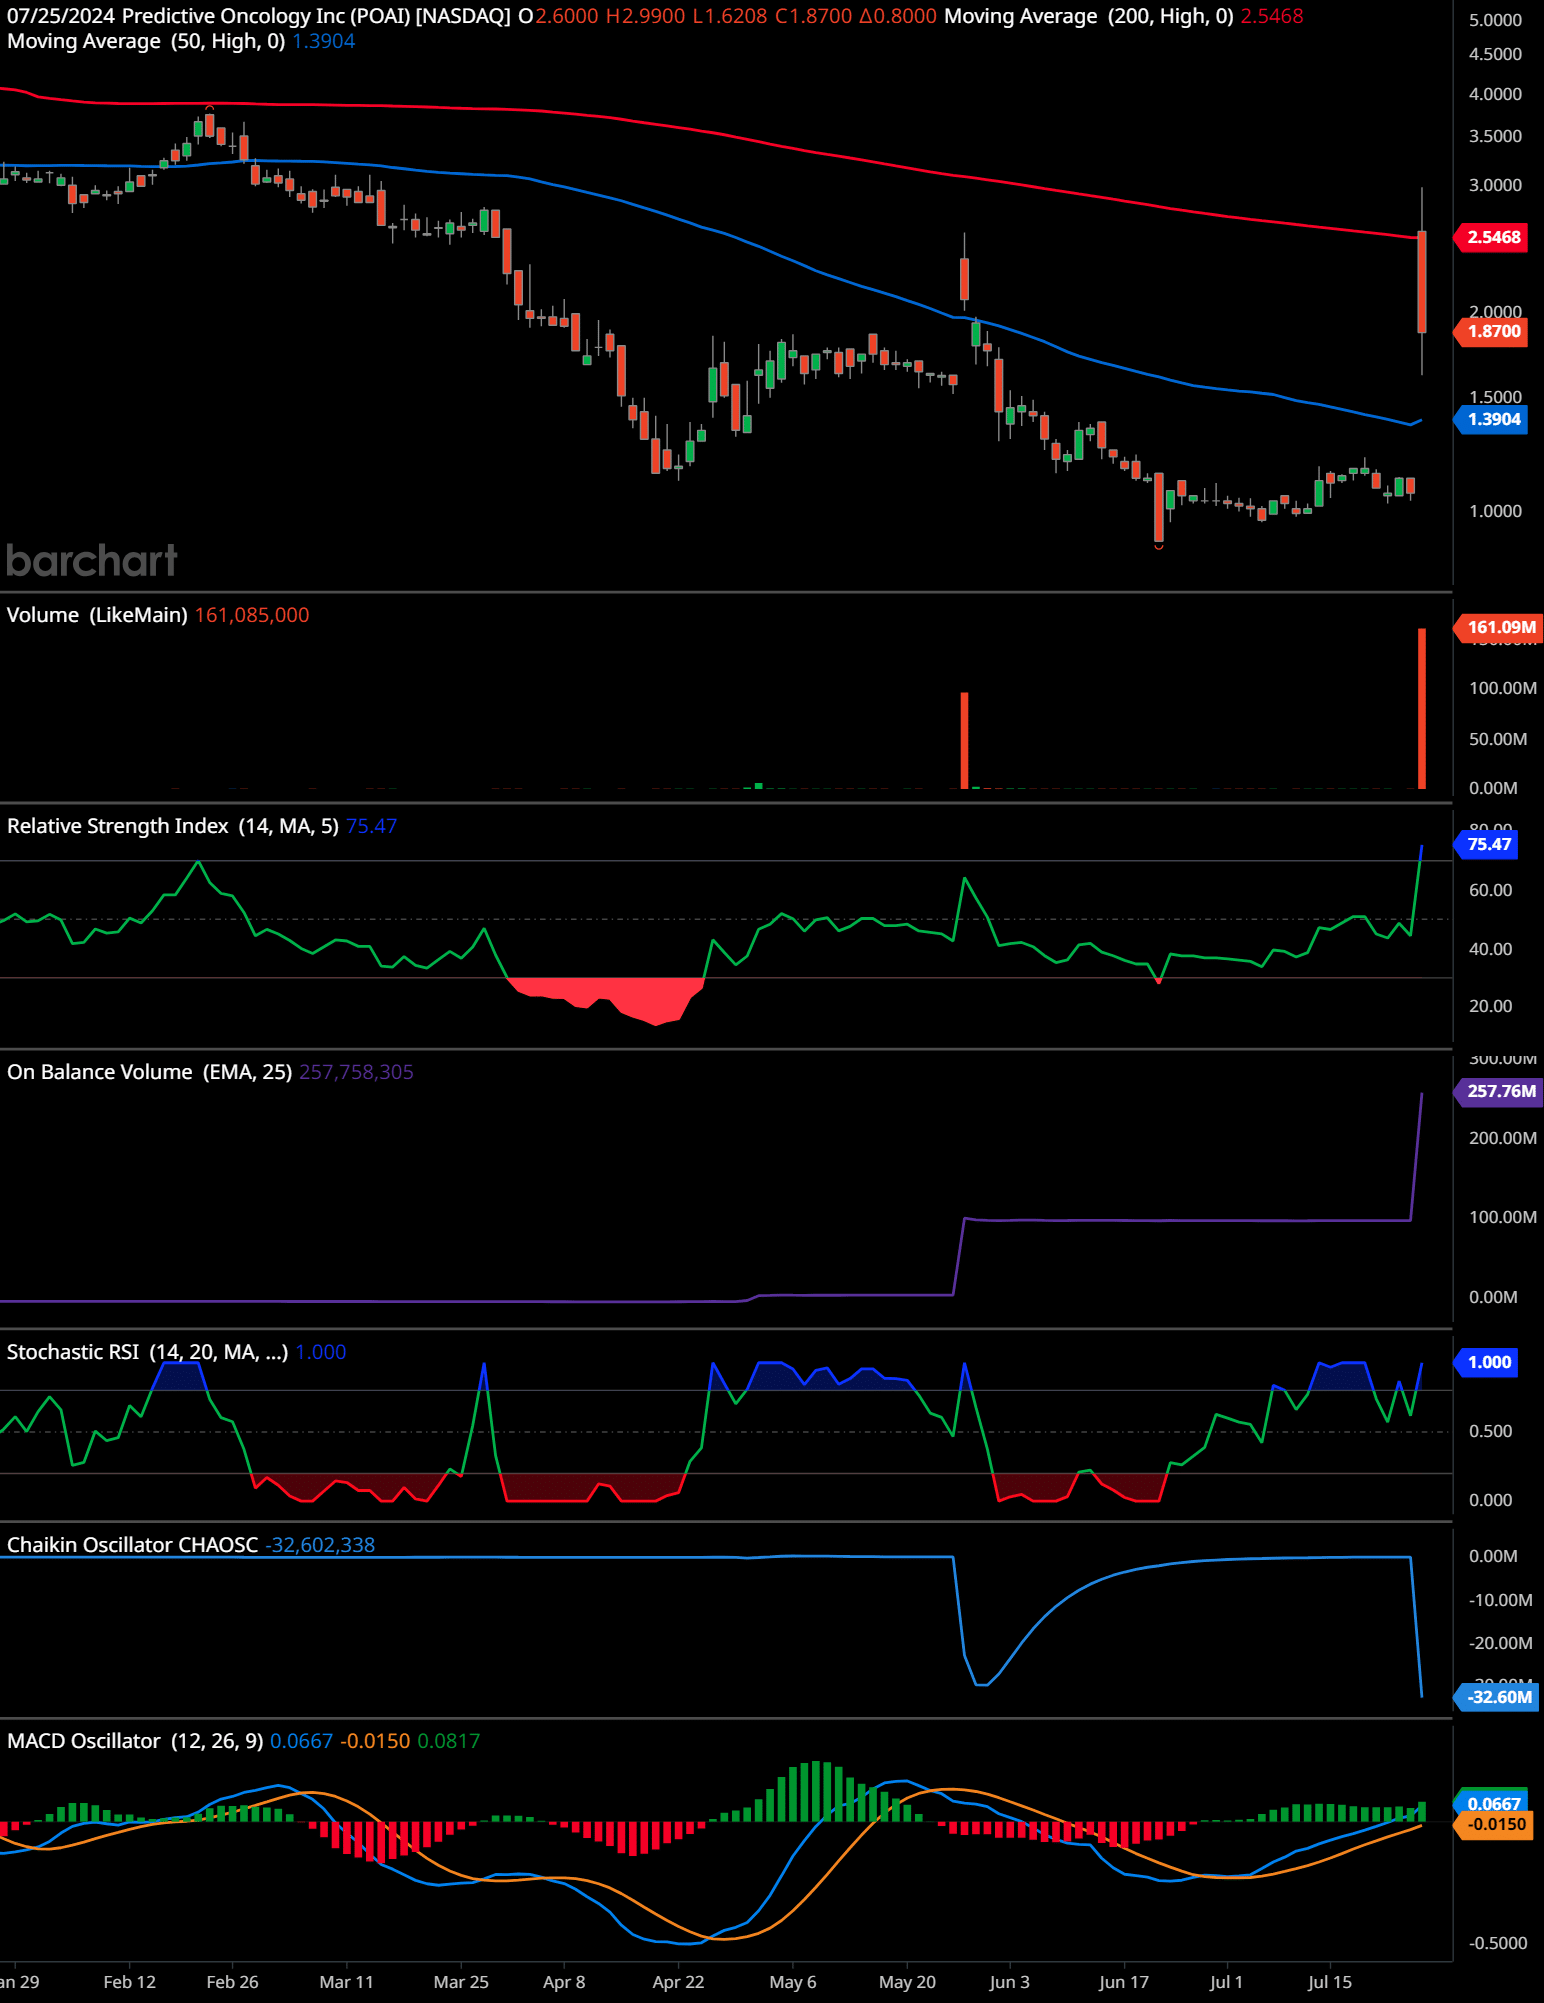Screen dimensions: 1544x2003
Task: Click the Feb 12 date axis label
Action: (129, 1982)
